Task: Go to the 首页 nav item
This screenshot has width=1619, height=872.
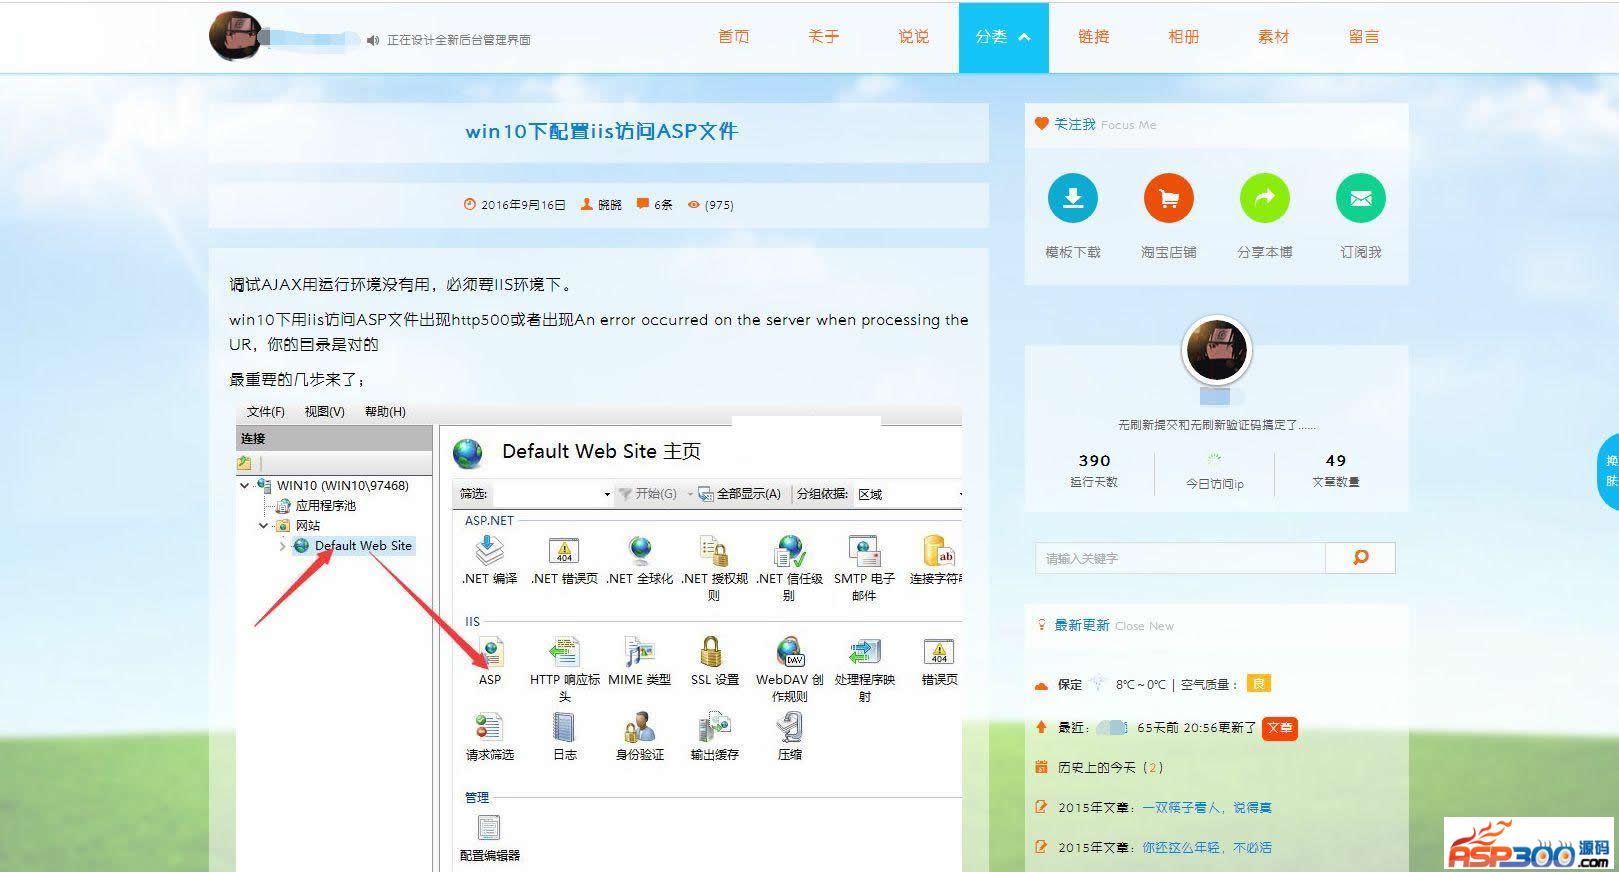Action: coord(733,37)
